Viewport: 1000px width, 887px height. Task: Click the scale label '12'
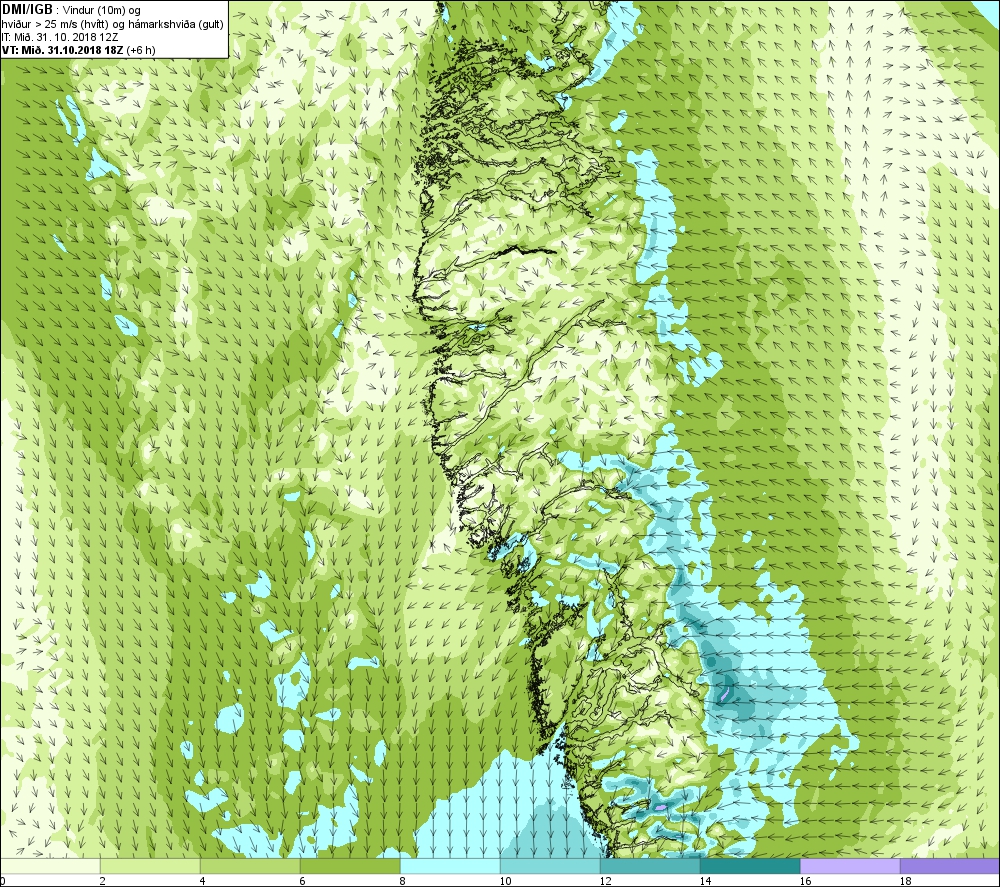605,881
